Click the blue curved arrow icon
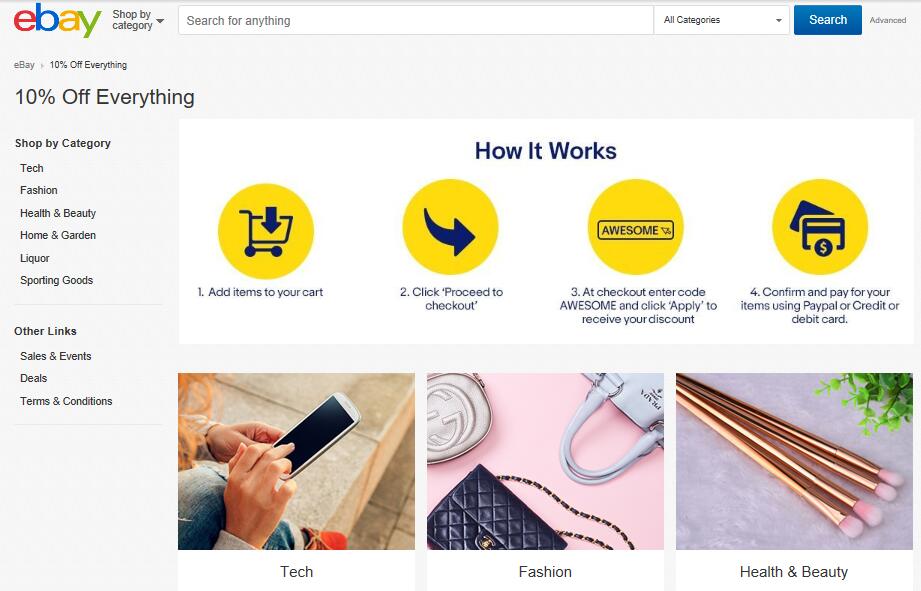921x591 pixels. pyautogui.click(x=451, y=227)
